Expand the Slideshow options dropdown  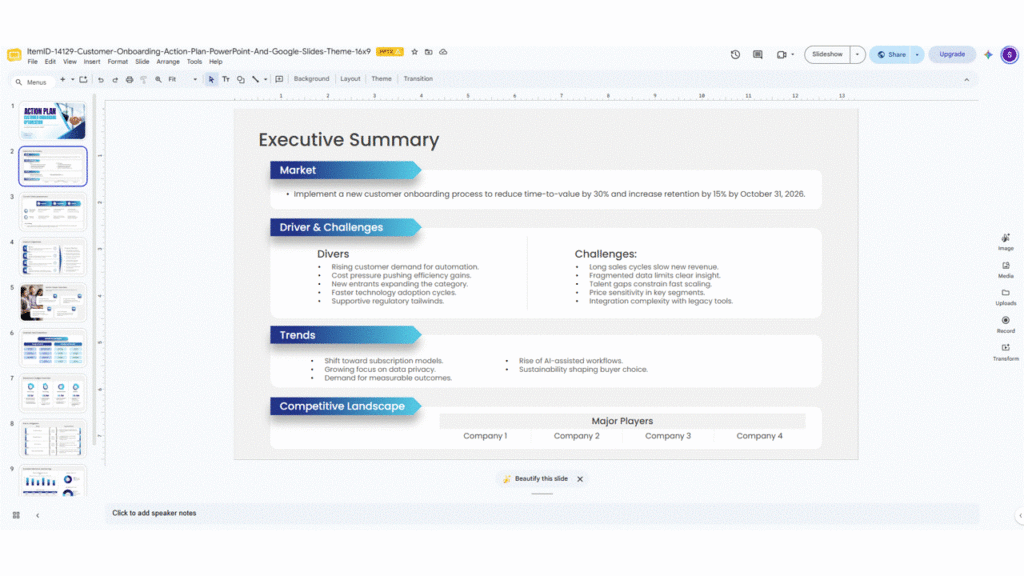[857, 55]
